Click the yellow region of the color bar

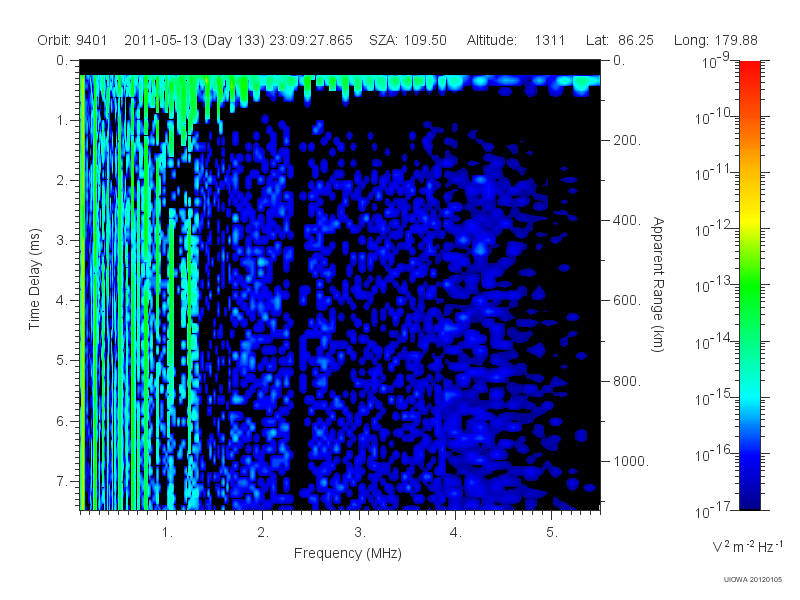click(749, 217)
